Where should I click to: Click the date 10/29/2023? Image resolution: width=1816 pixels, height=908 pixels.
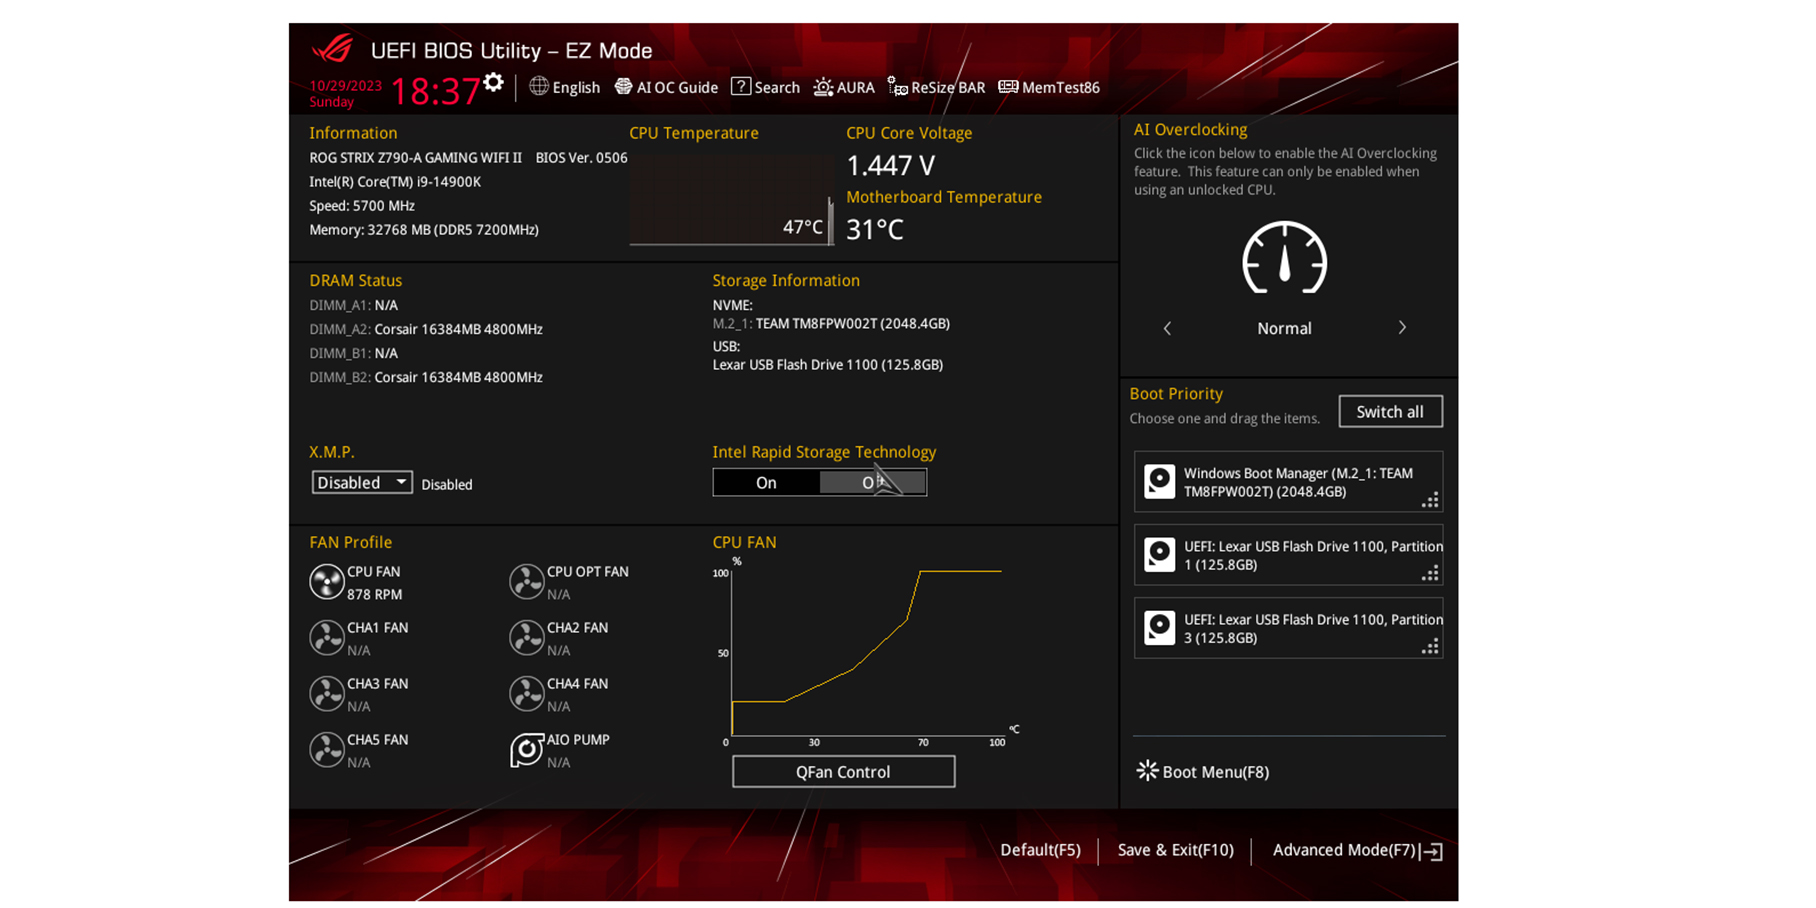point(345,86)
